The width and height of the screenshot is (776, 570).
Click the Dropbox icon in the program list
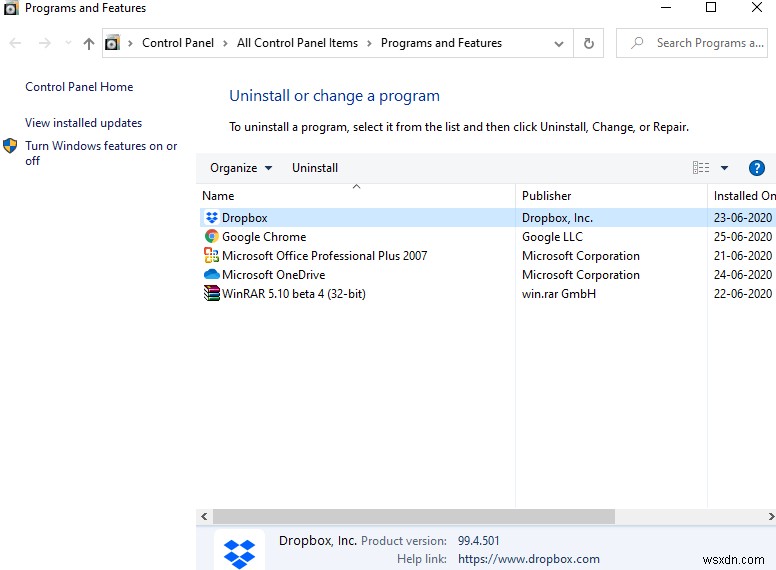[212, 217]
